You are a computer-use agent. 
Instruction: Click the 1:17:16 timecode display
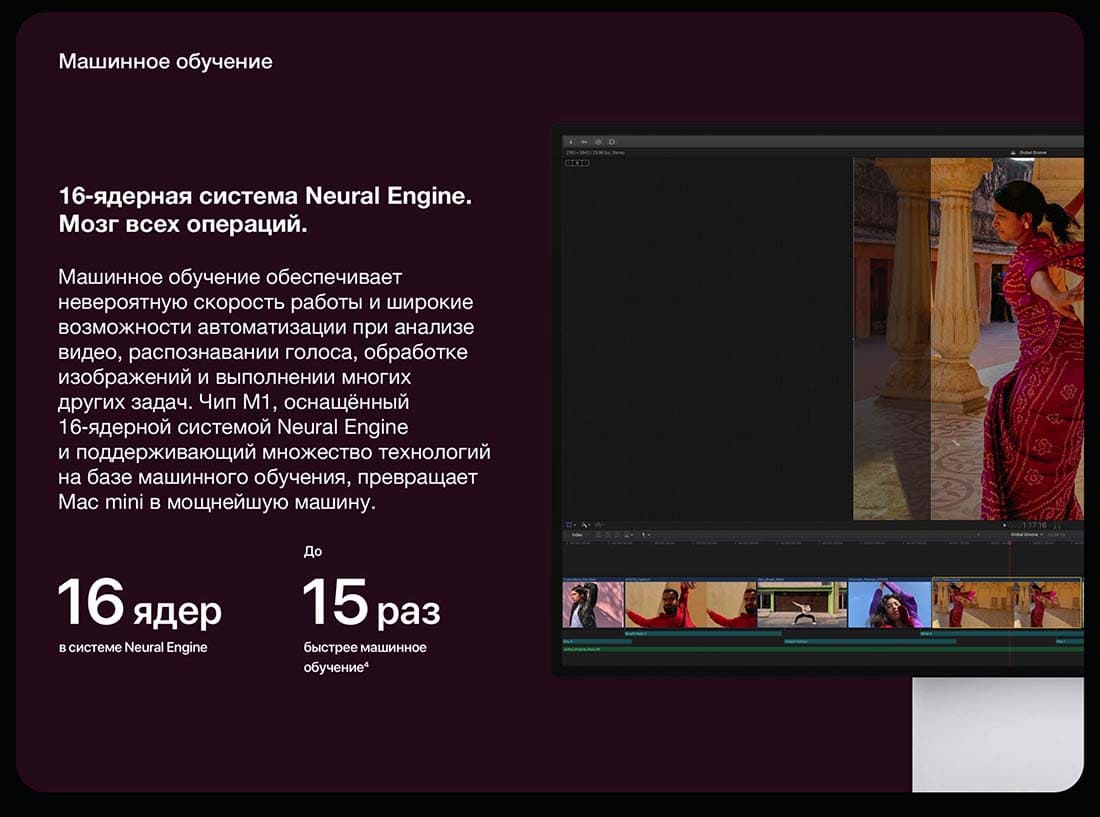pos(1033,524)
